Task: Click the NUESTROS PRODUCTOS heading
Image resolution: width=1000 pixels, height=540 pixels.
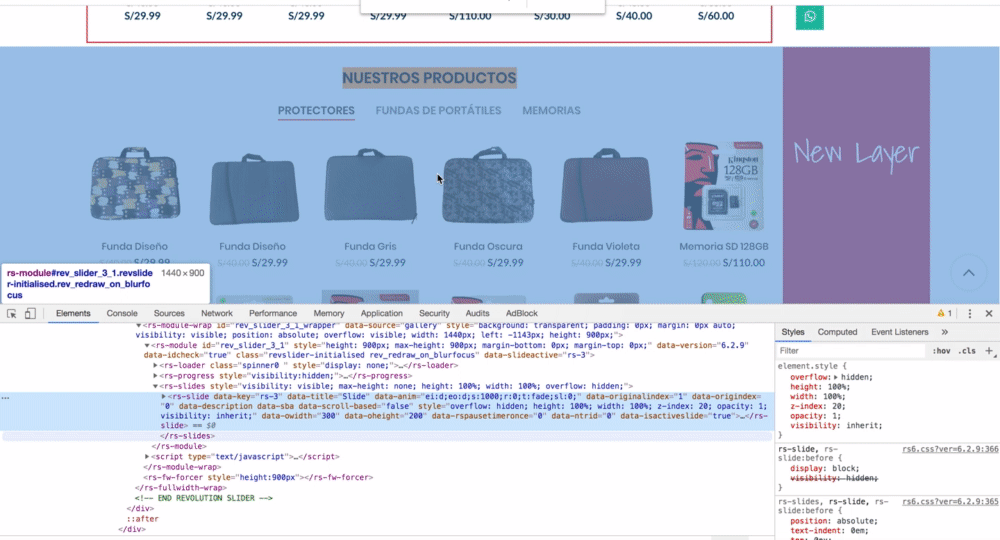Action: (x=429, y=78)
